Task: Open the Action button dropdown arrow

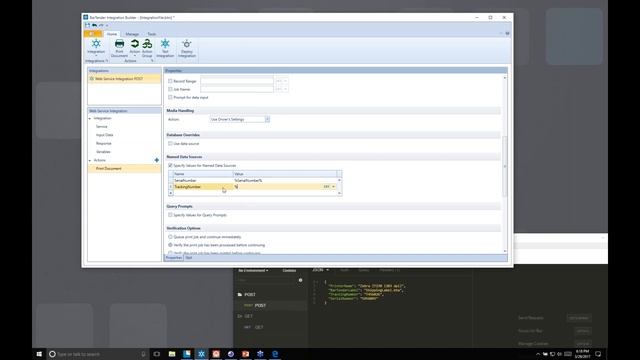Action: click(134, 56)
